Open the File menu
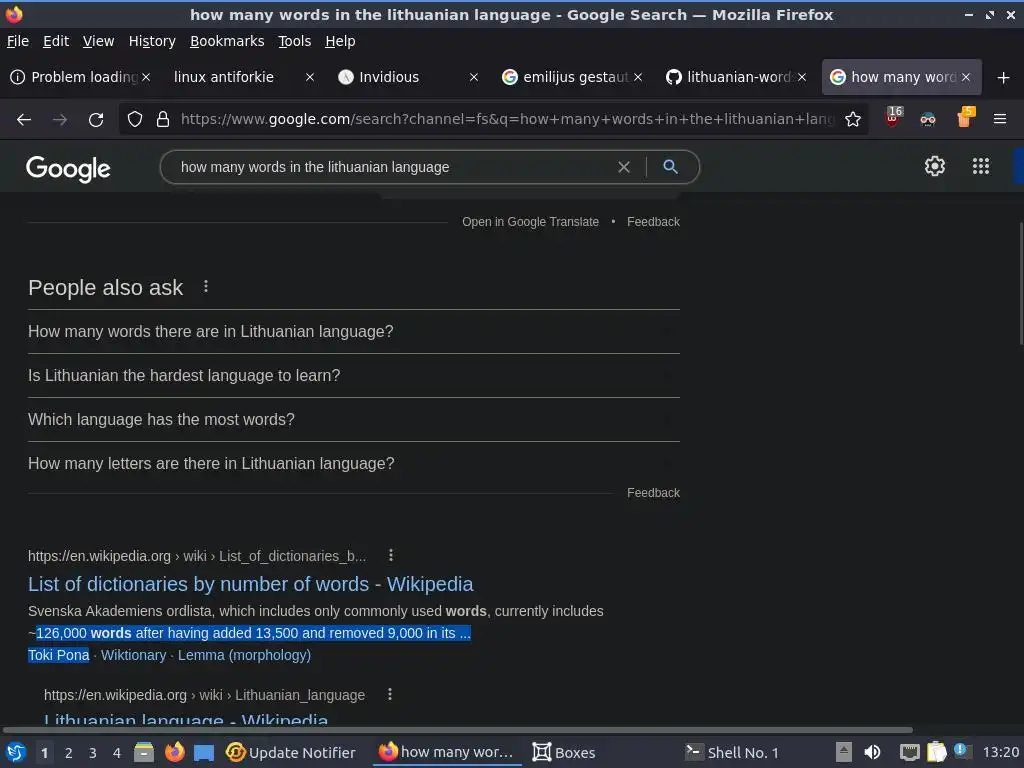 coord(18,41)
